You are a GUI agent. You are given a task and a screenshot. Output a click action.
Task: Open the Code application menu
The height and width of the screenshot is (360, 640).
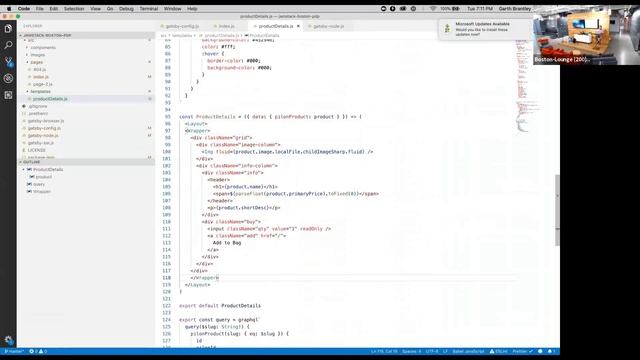[24, 9]
